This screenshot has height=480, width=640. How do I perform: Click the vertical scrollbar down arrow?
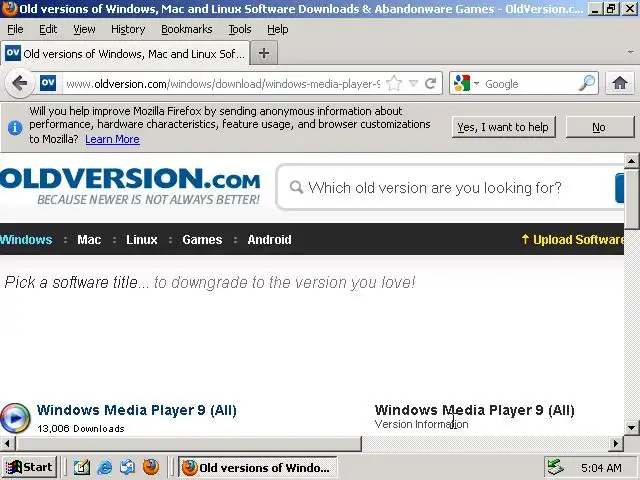click(x=631, y=428)
